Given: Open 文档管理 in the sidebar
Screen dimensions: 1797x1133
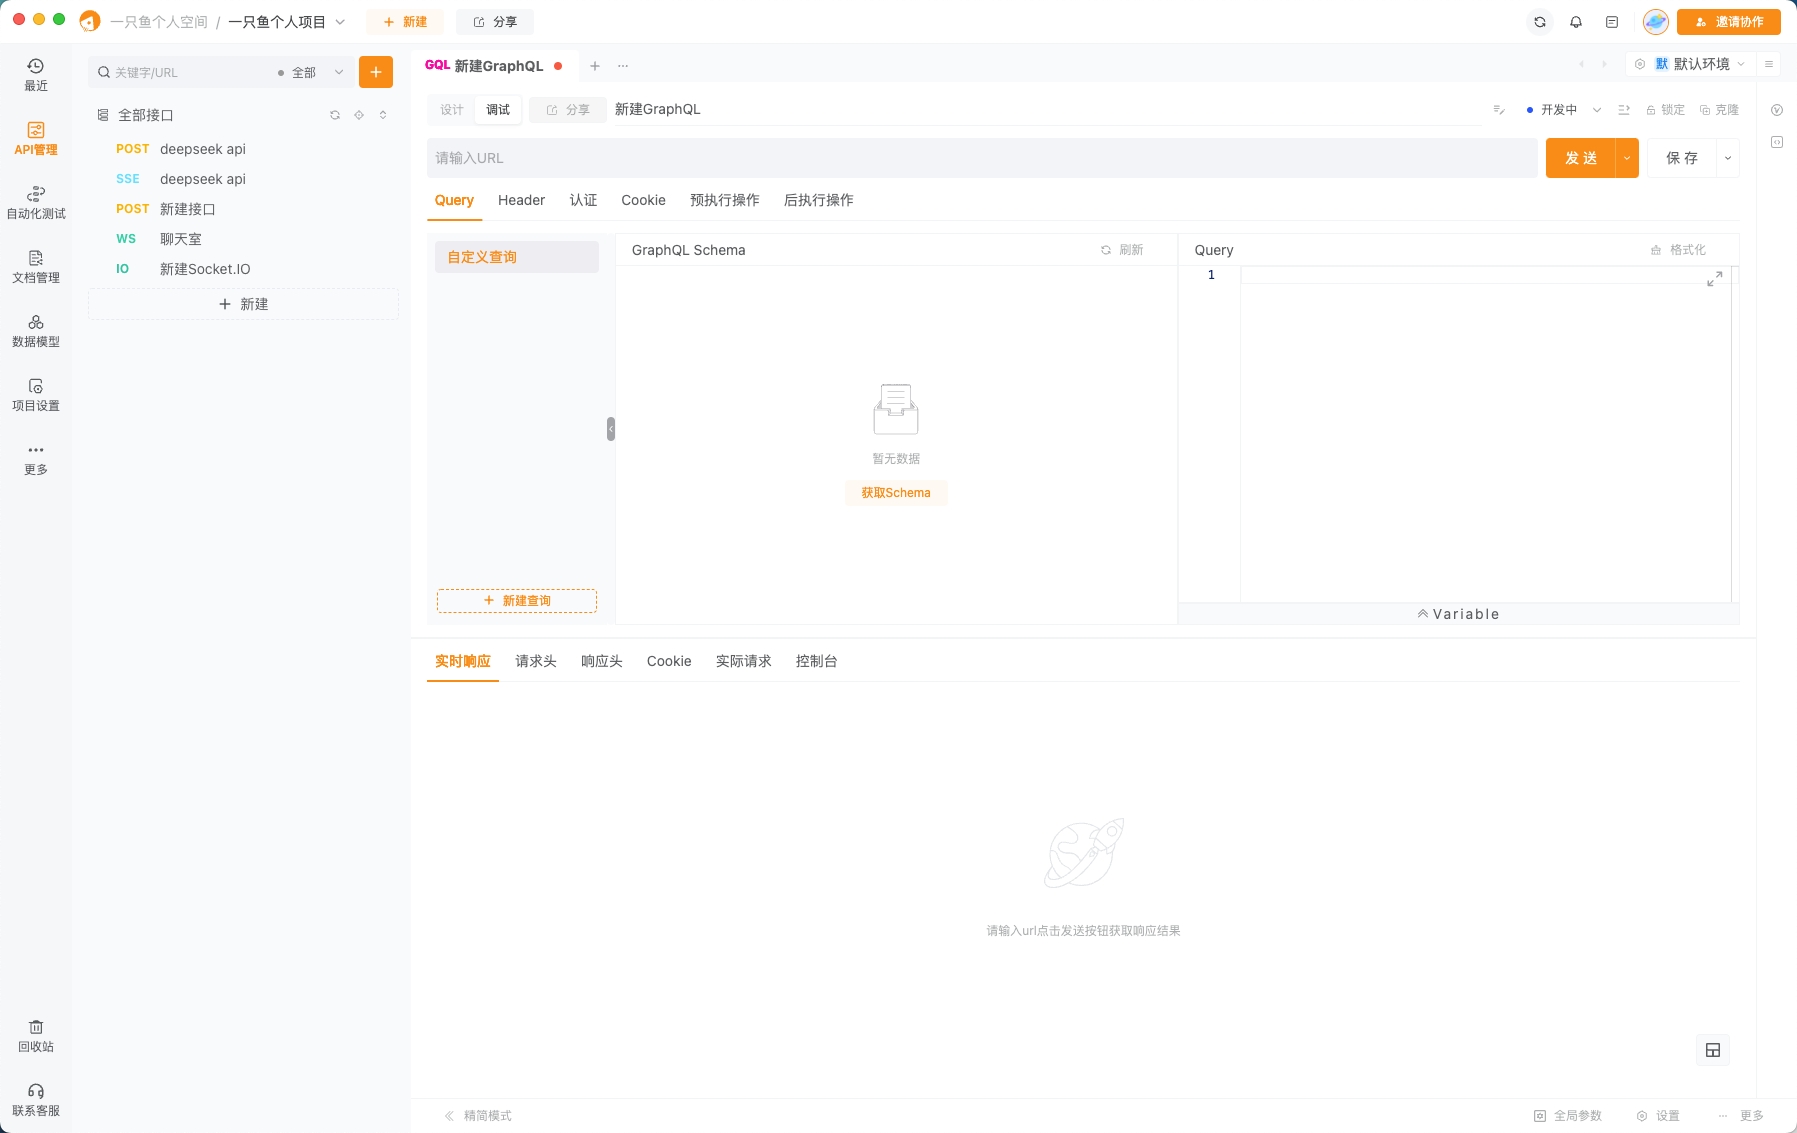Looking at the screenshot, I should [36, 267].
